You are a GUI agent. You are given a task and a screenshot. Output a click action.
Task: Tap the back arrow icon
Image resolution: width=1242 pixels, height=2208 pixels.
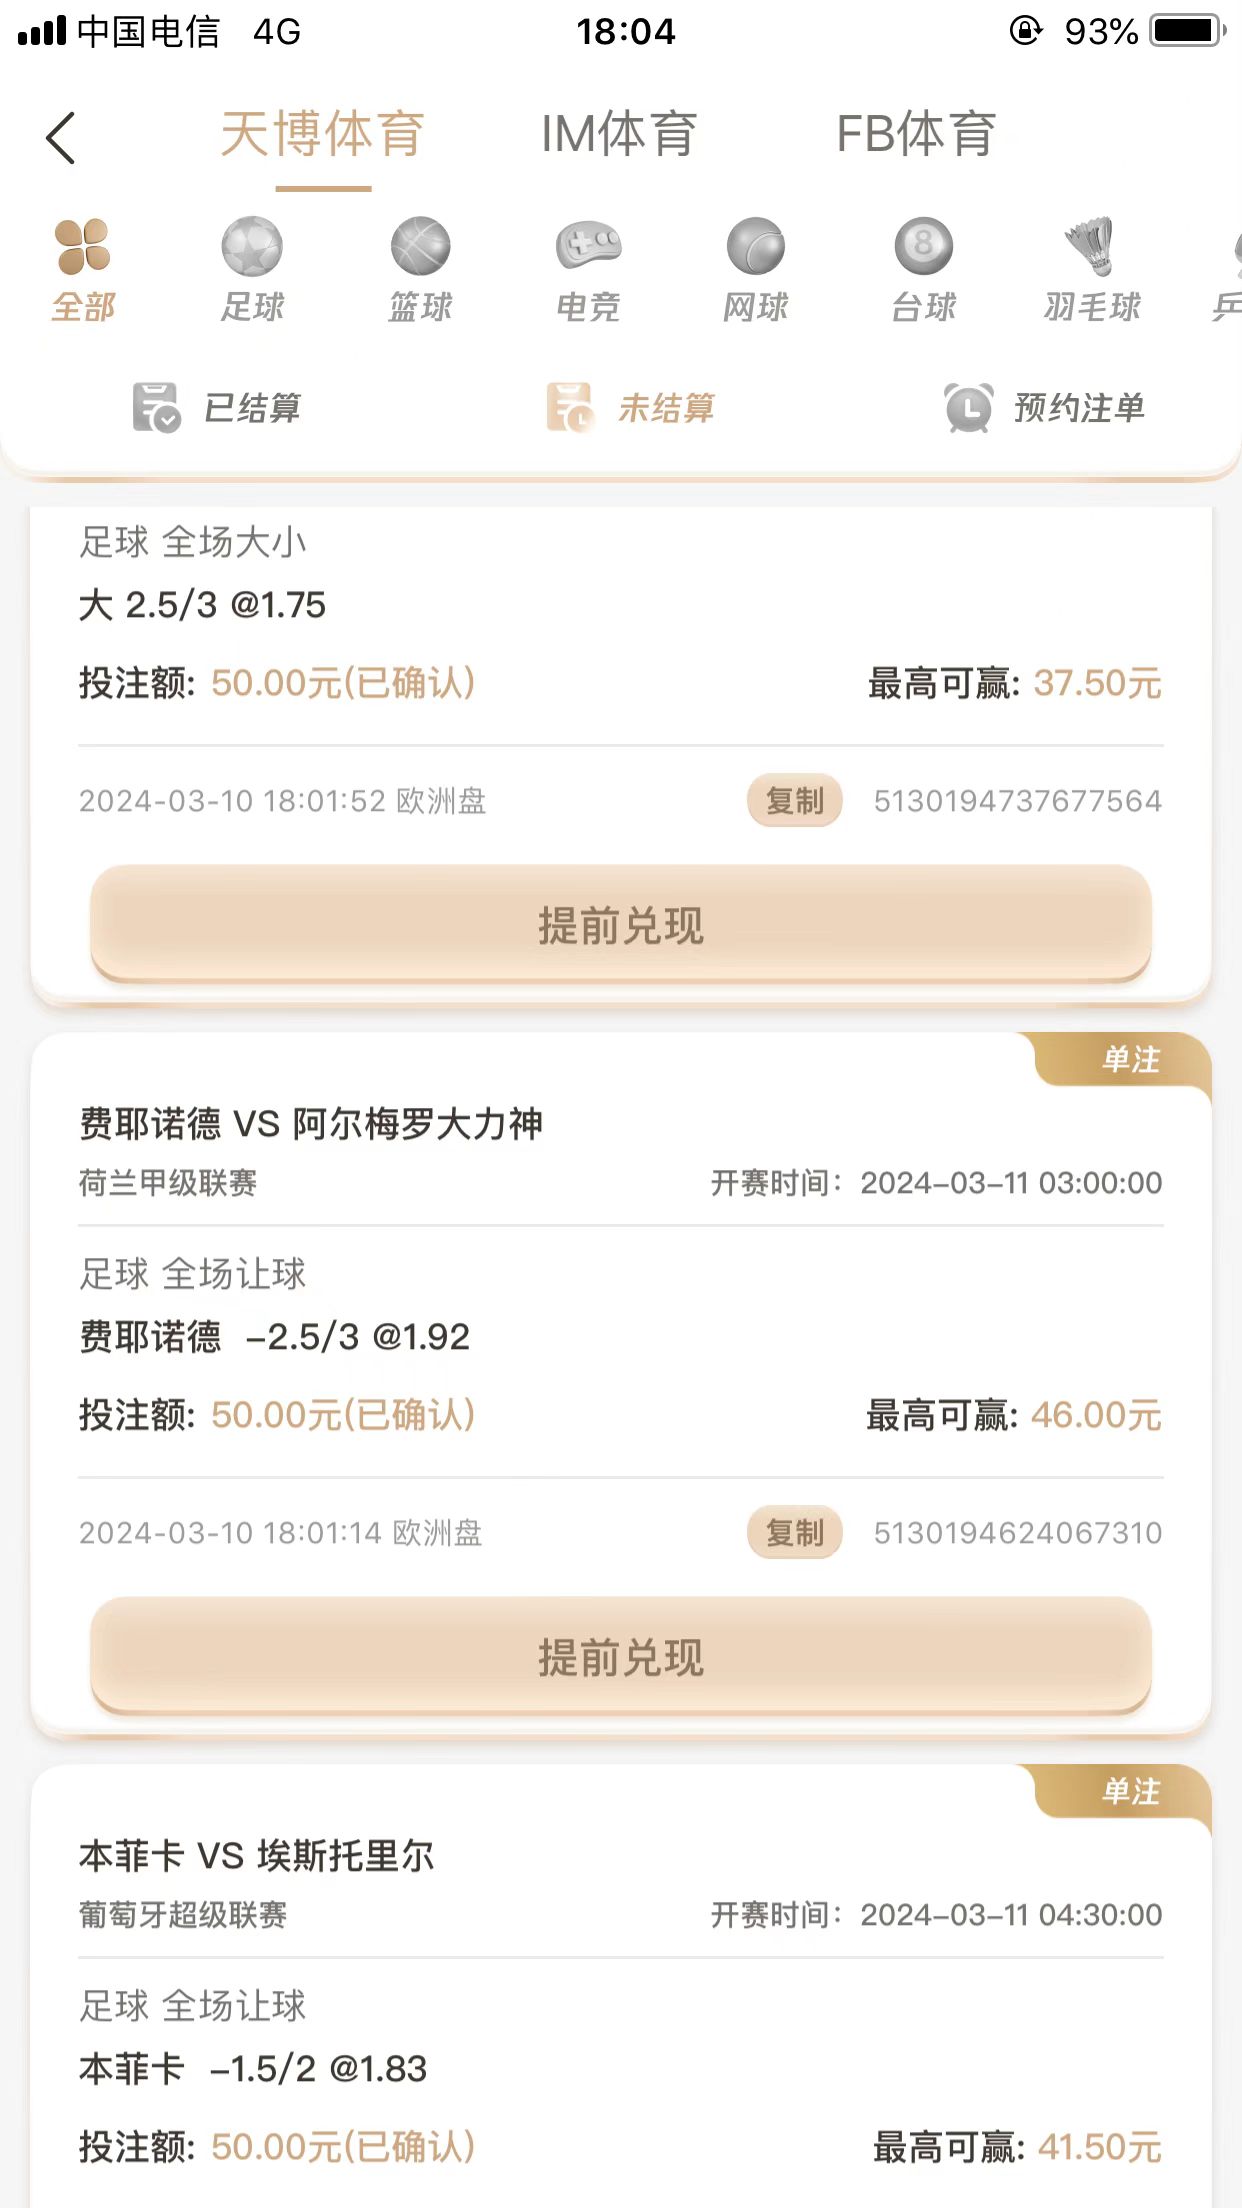[61, 138]
